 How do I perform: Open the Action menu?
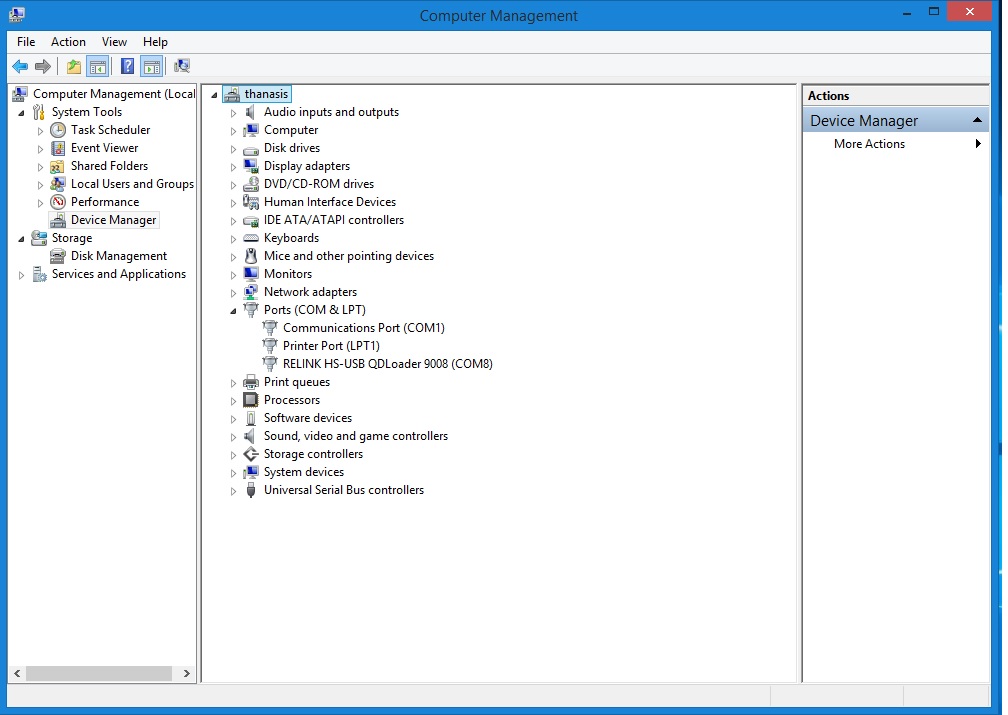[68, 42]
